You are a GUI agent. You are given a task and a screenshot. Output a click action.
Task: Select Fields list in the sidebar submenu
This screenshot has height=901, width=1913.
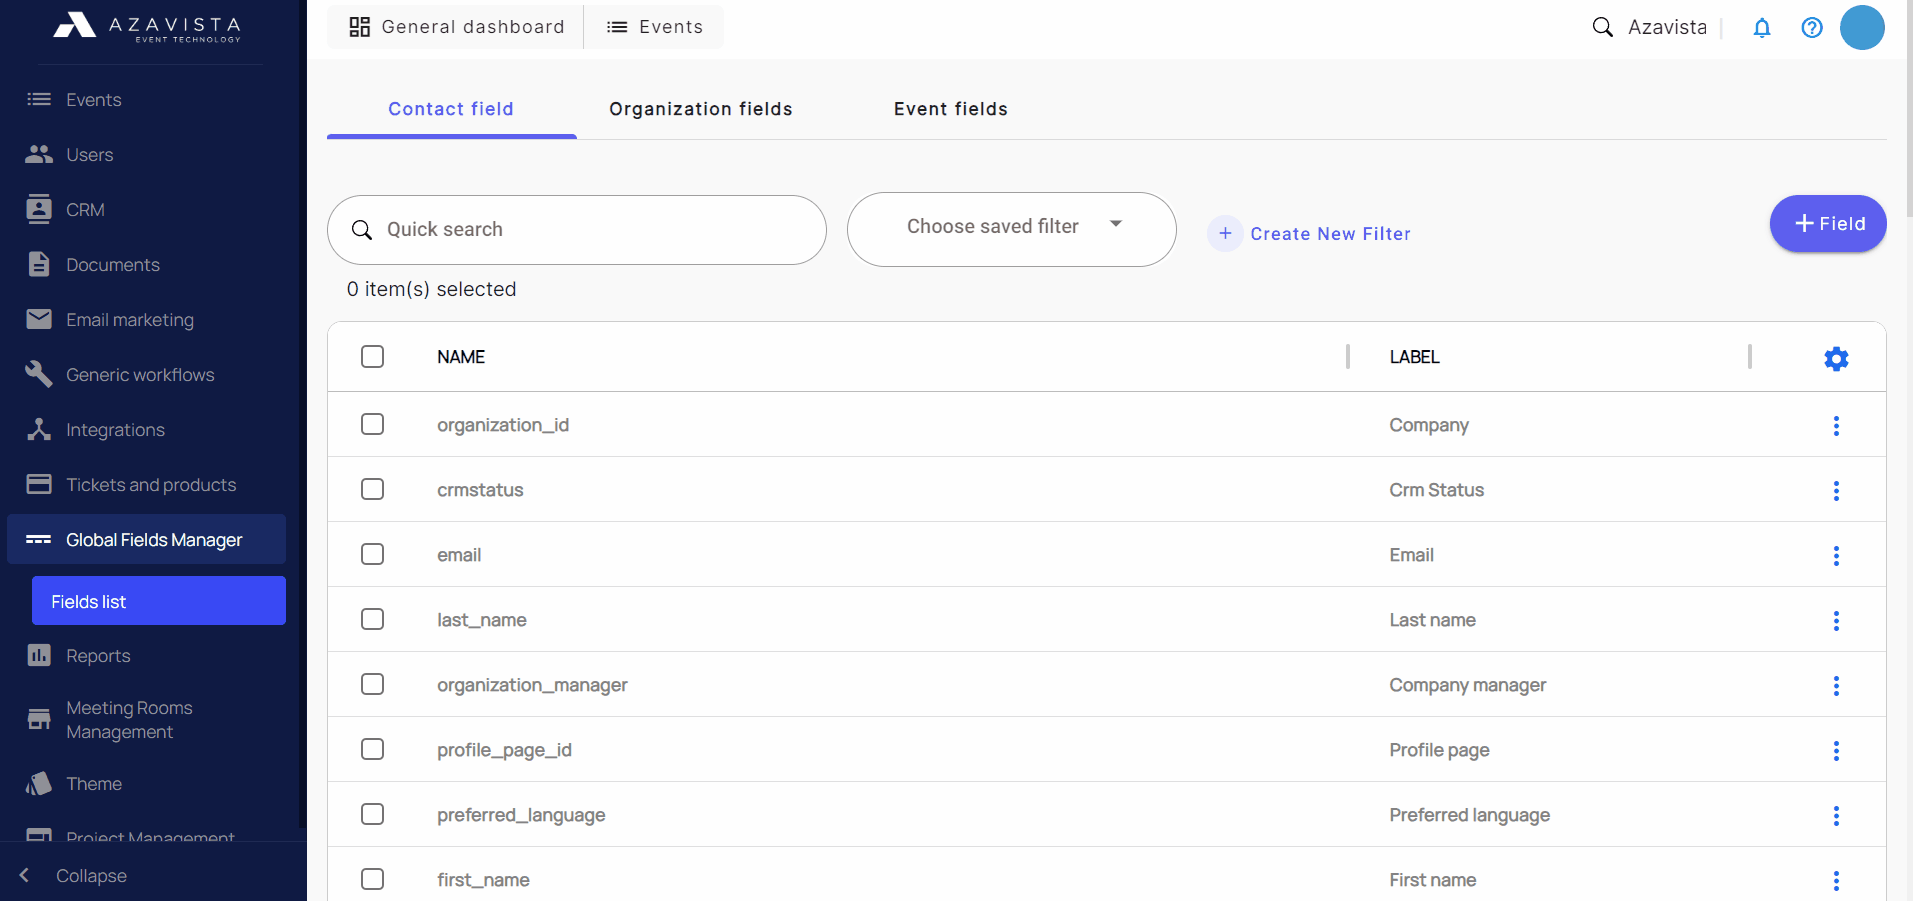(x=159, y=601)
